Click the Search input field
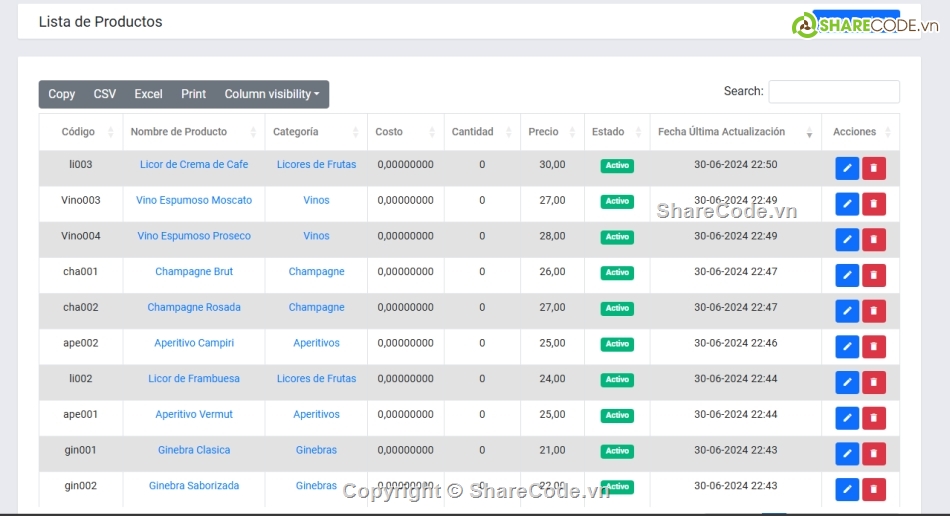Screen dimensions: 950x516 pos(833,92)
